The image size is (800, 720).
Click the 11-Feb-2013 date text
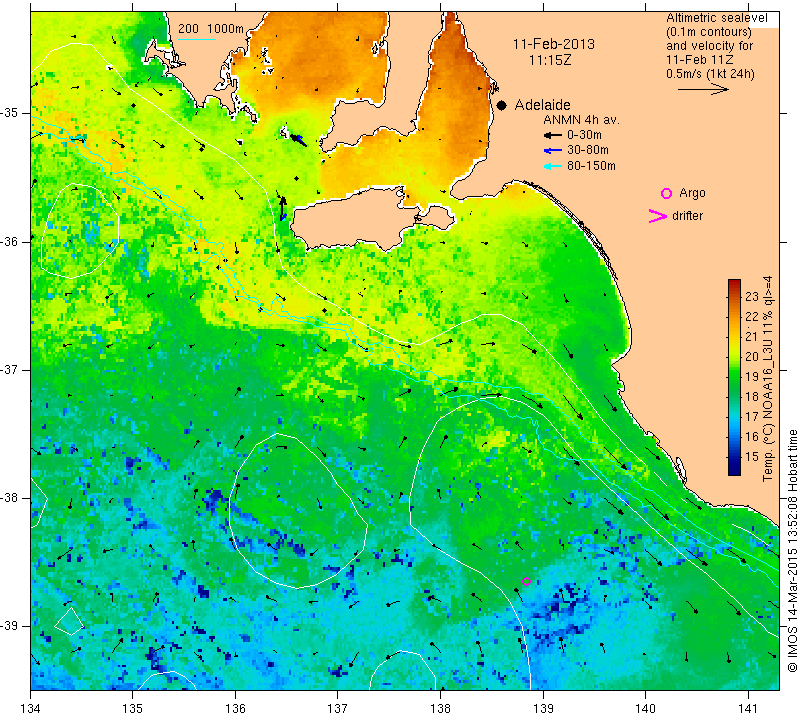pos(554,44)
